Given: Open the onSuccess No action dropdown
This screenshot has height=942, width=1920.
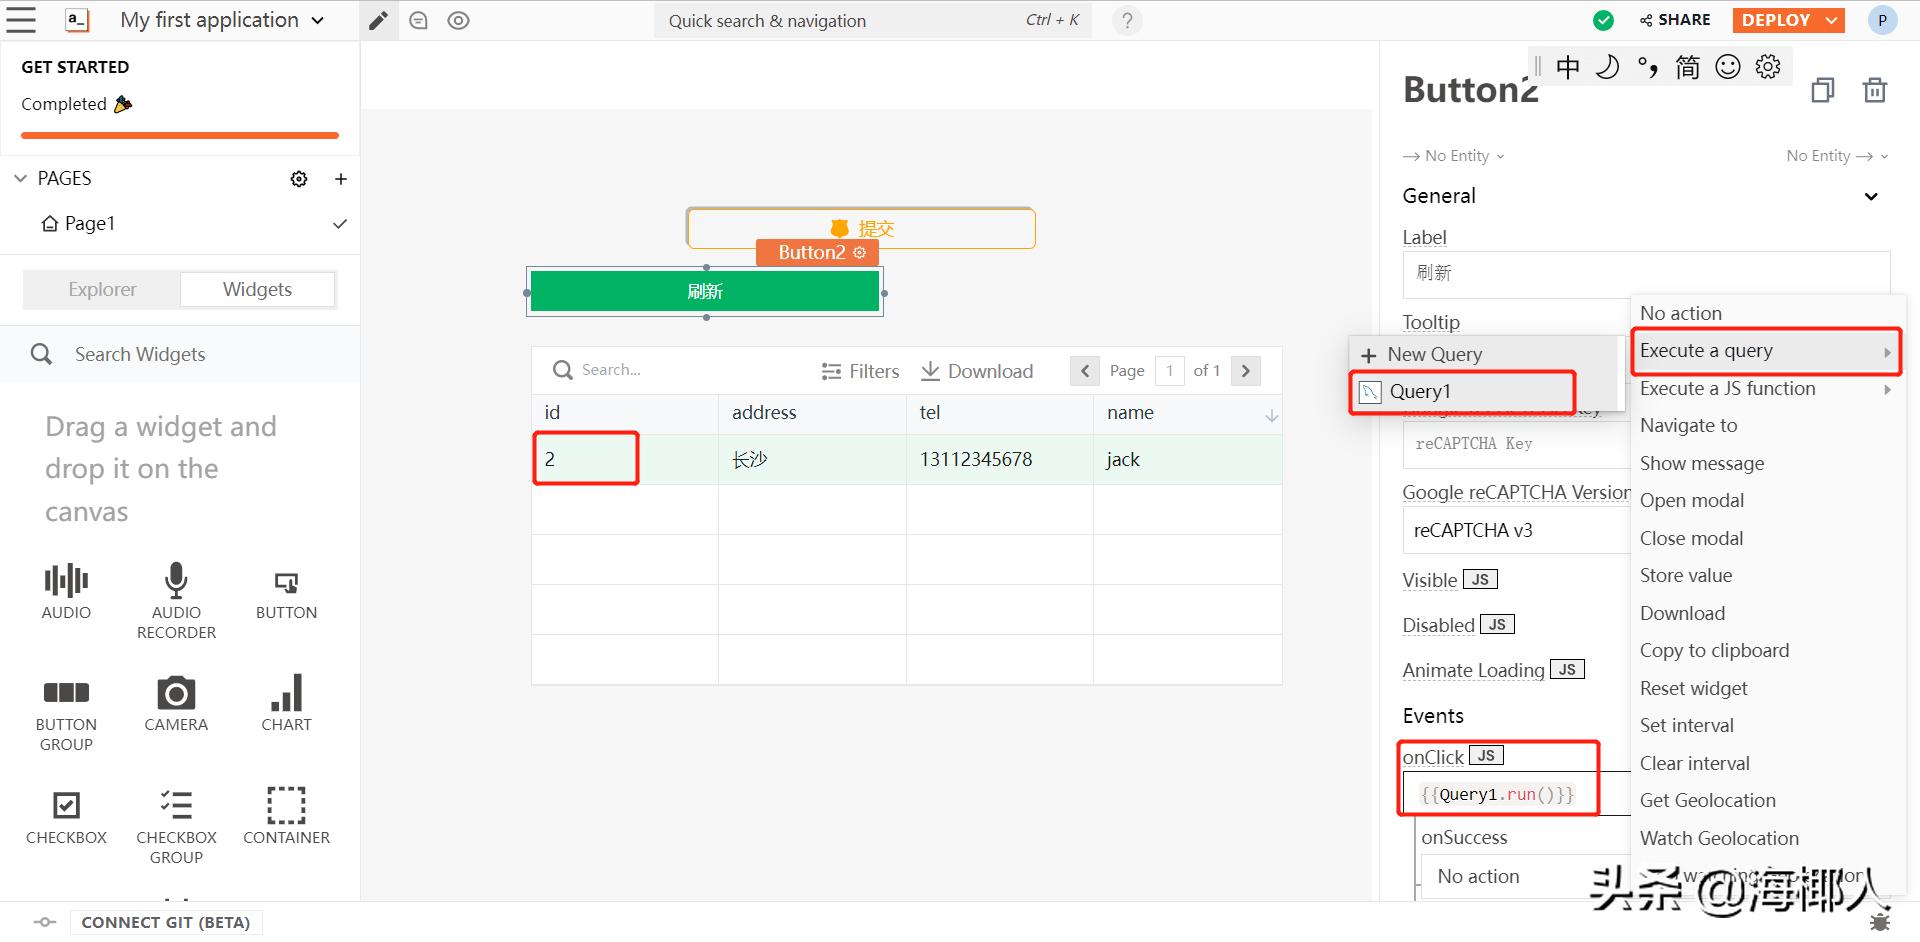Looking at the screenshot, I should [x=1526, y=877].
